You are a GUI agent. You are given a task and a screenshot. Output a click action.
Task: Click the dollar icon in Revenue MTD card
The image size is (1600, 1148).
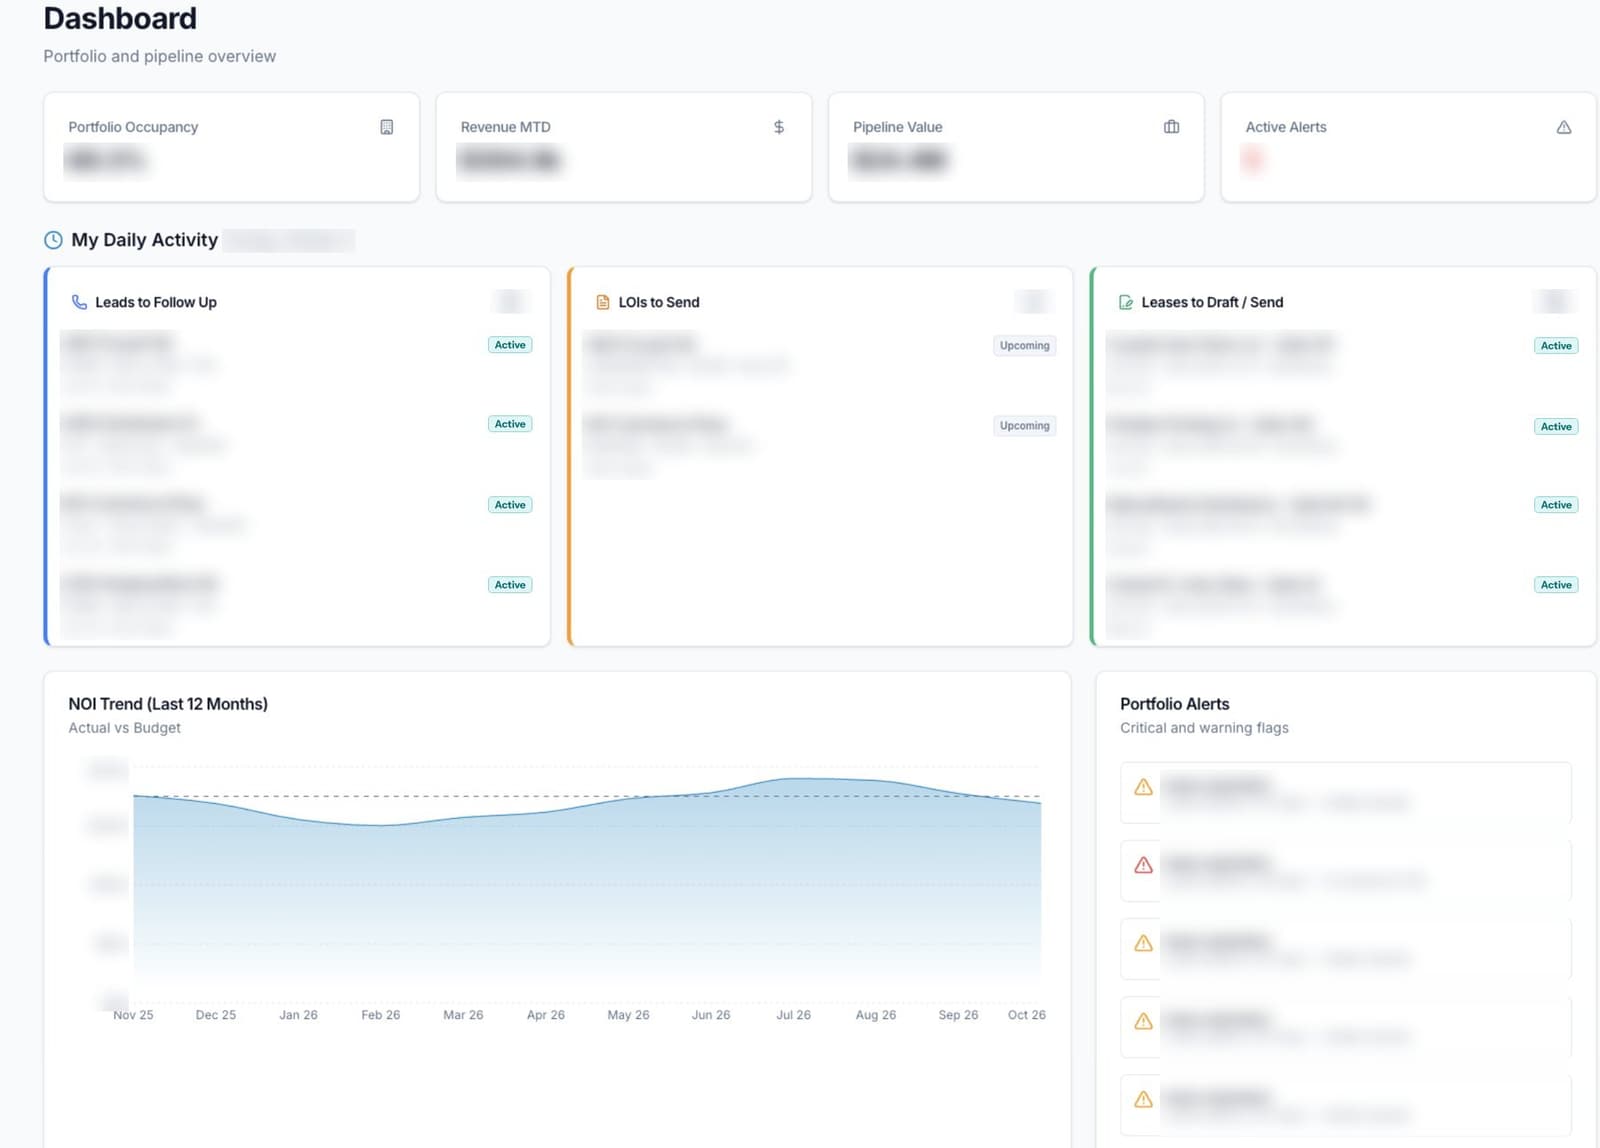tap(779, 127)
